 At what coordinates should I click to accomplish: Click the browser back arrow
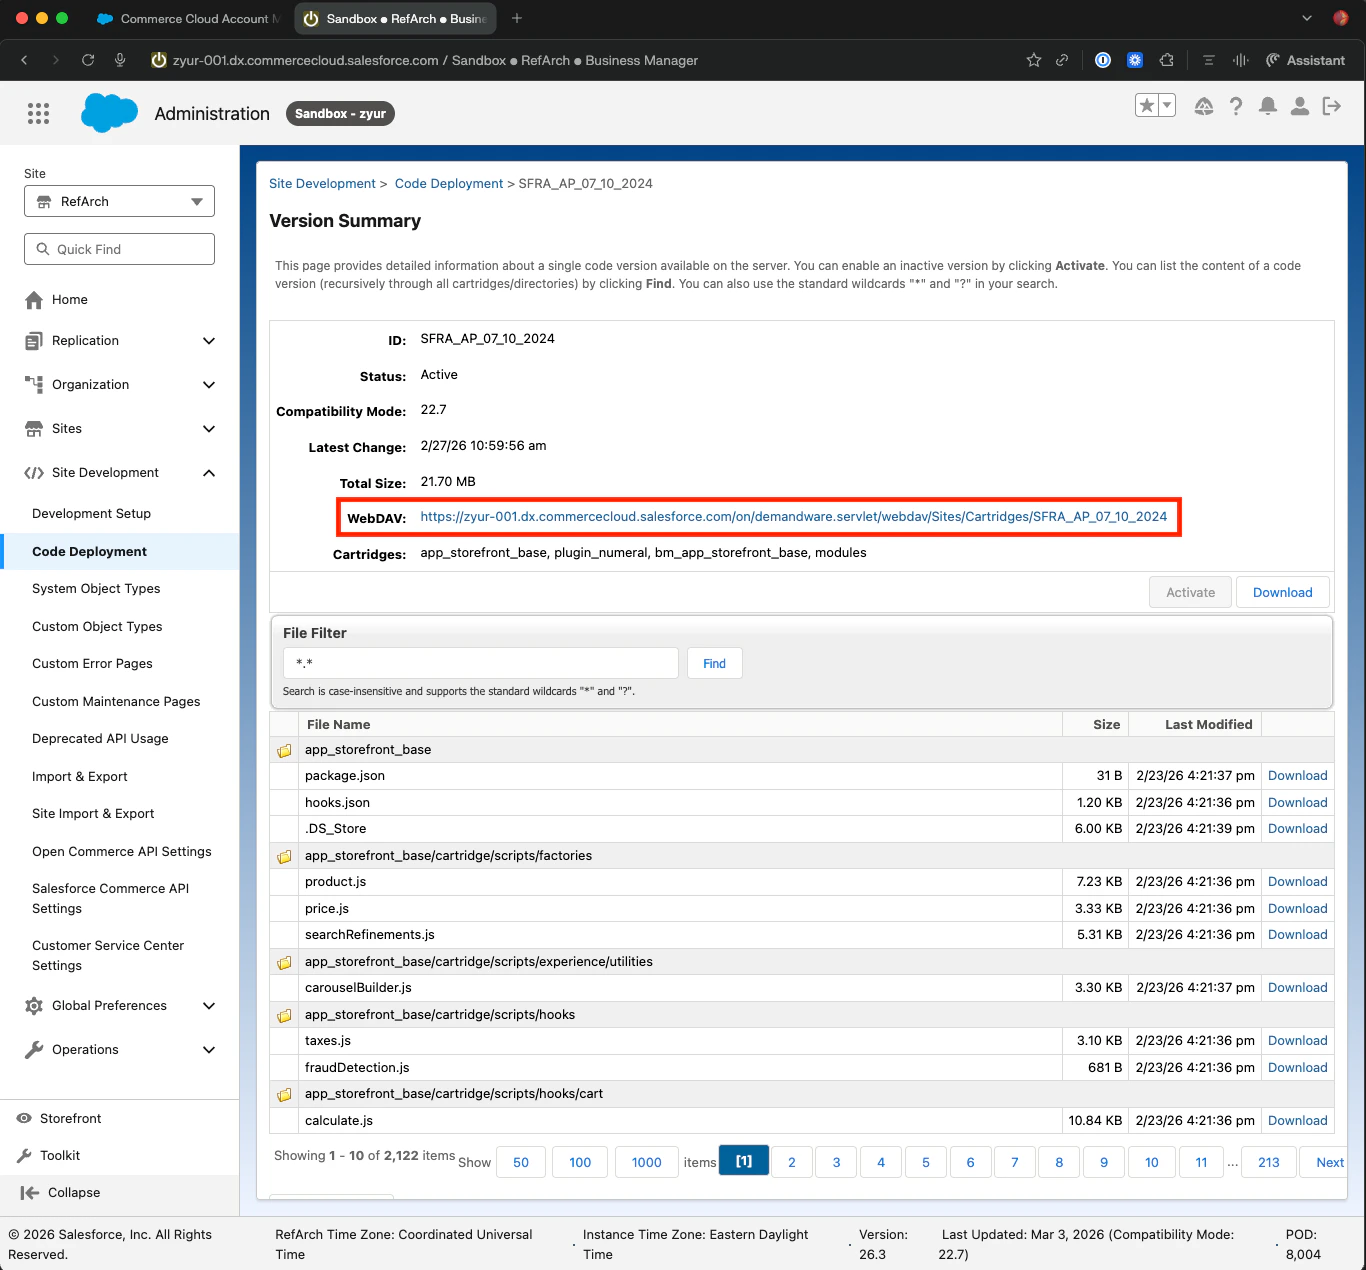pos(24,60)
